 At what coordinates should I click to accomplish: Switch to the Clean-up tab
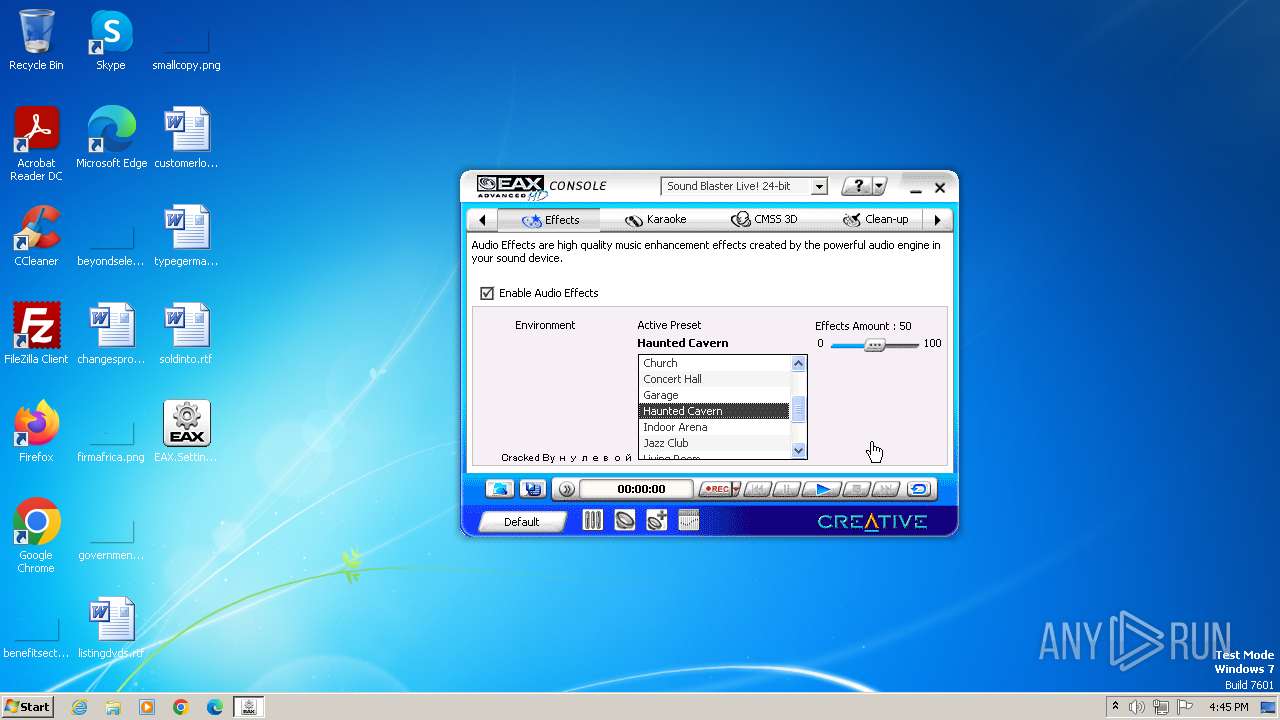coord(875,219)
